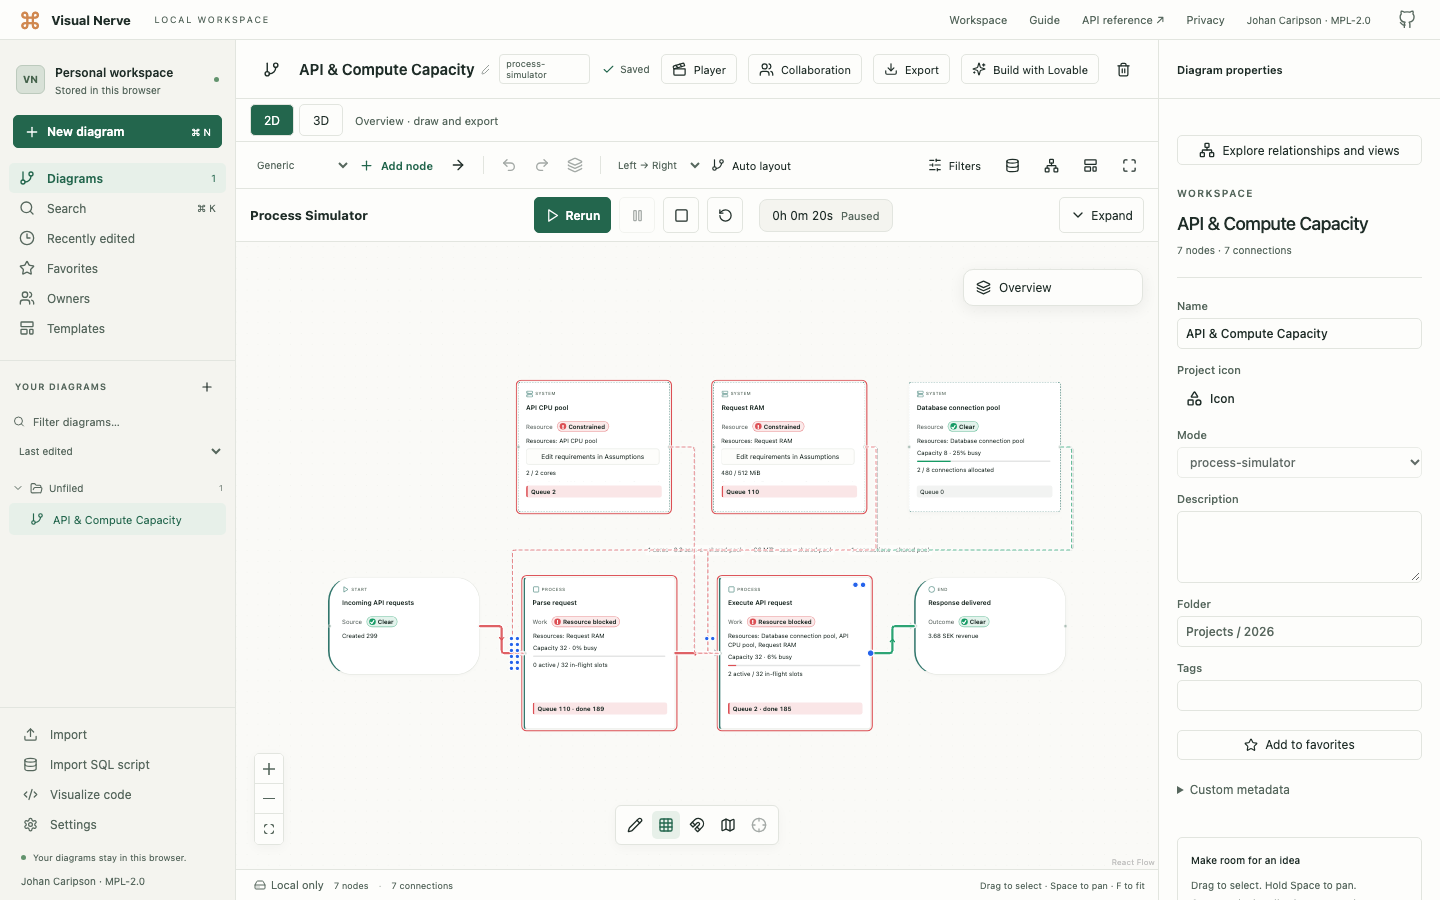This screenshot has width=1440, height=900.
Task: Open API reference link
Action: [x=1123, y=20]
